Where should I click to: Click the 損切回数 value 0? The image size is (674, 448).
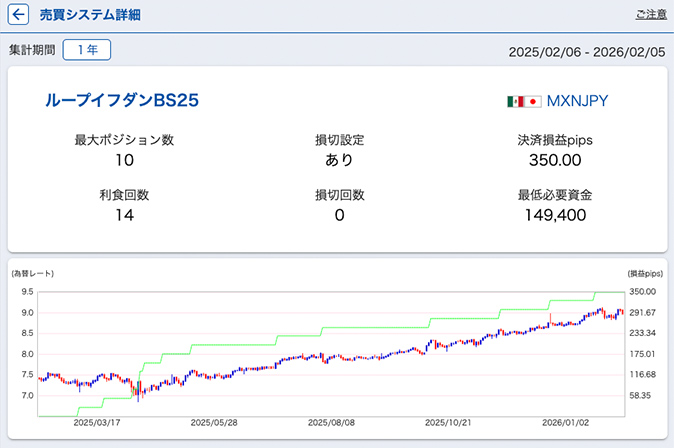[339, 215]
